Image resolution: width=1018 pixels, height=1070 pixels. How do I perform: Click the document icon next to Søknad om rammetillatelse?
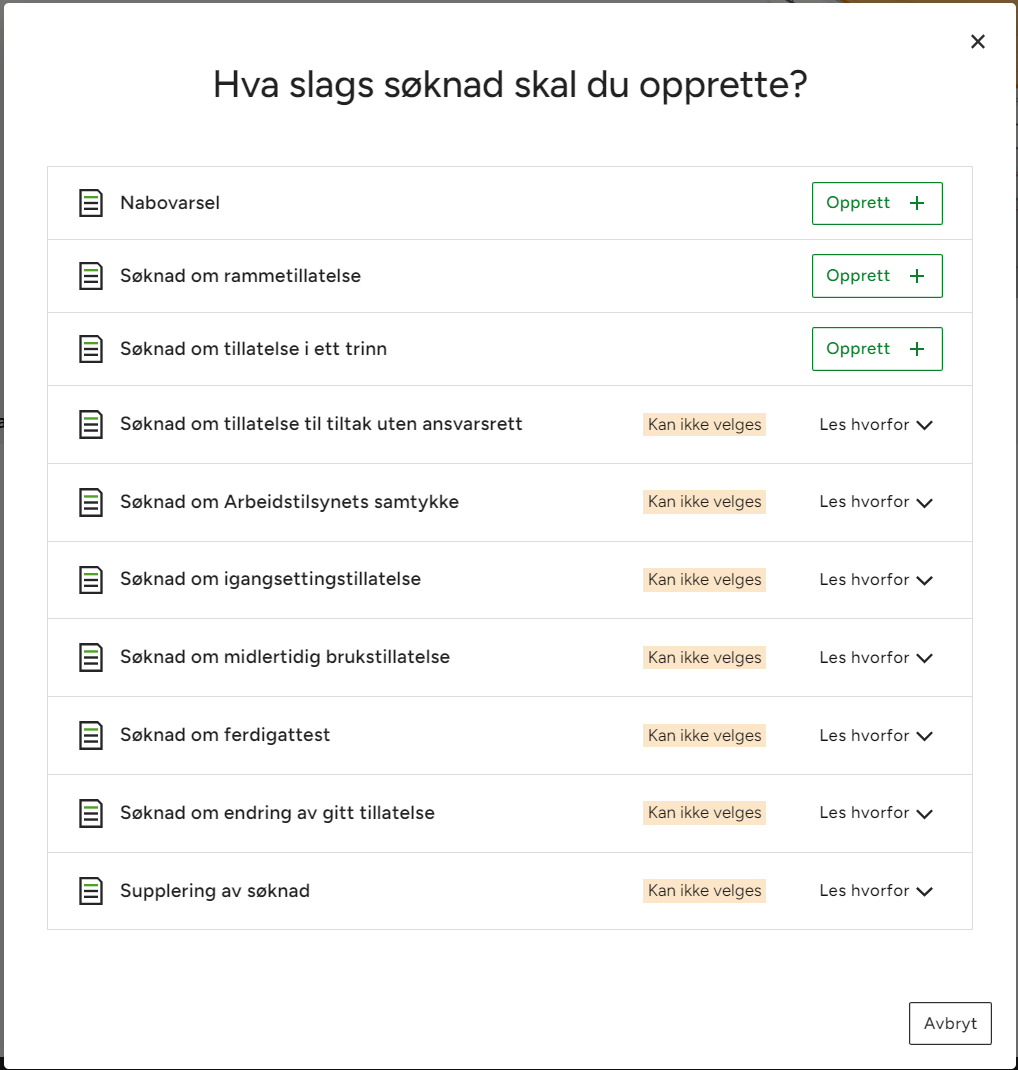tap(91, 276)
